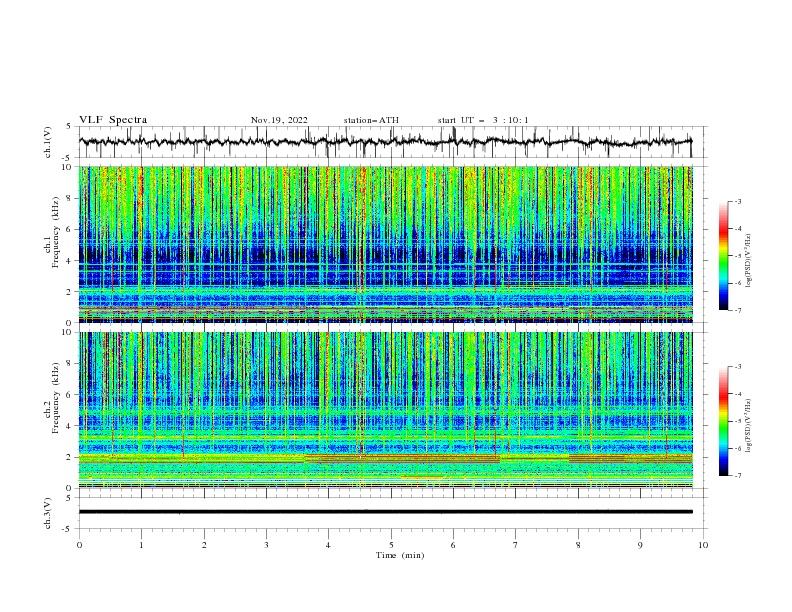The height and width of the screenshot is (612, 792).
Task: Click the 'station=ATH' label
Action: [371, 120]
